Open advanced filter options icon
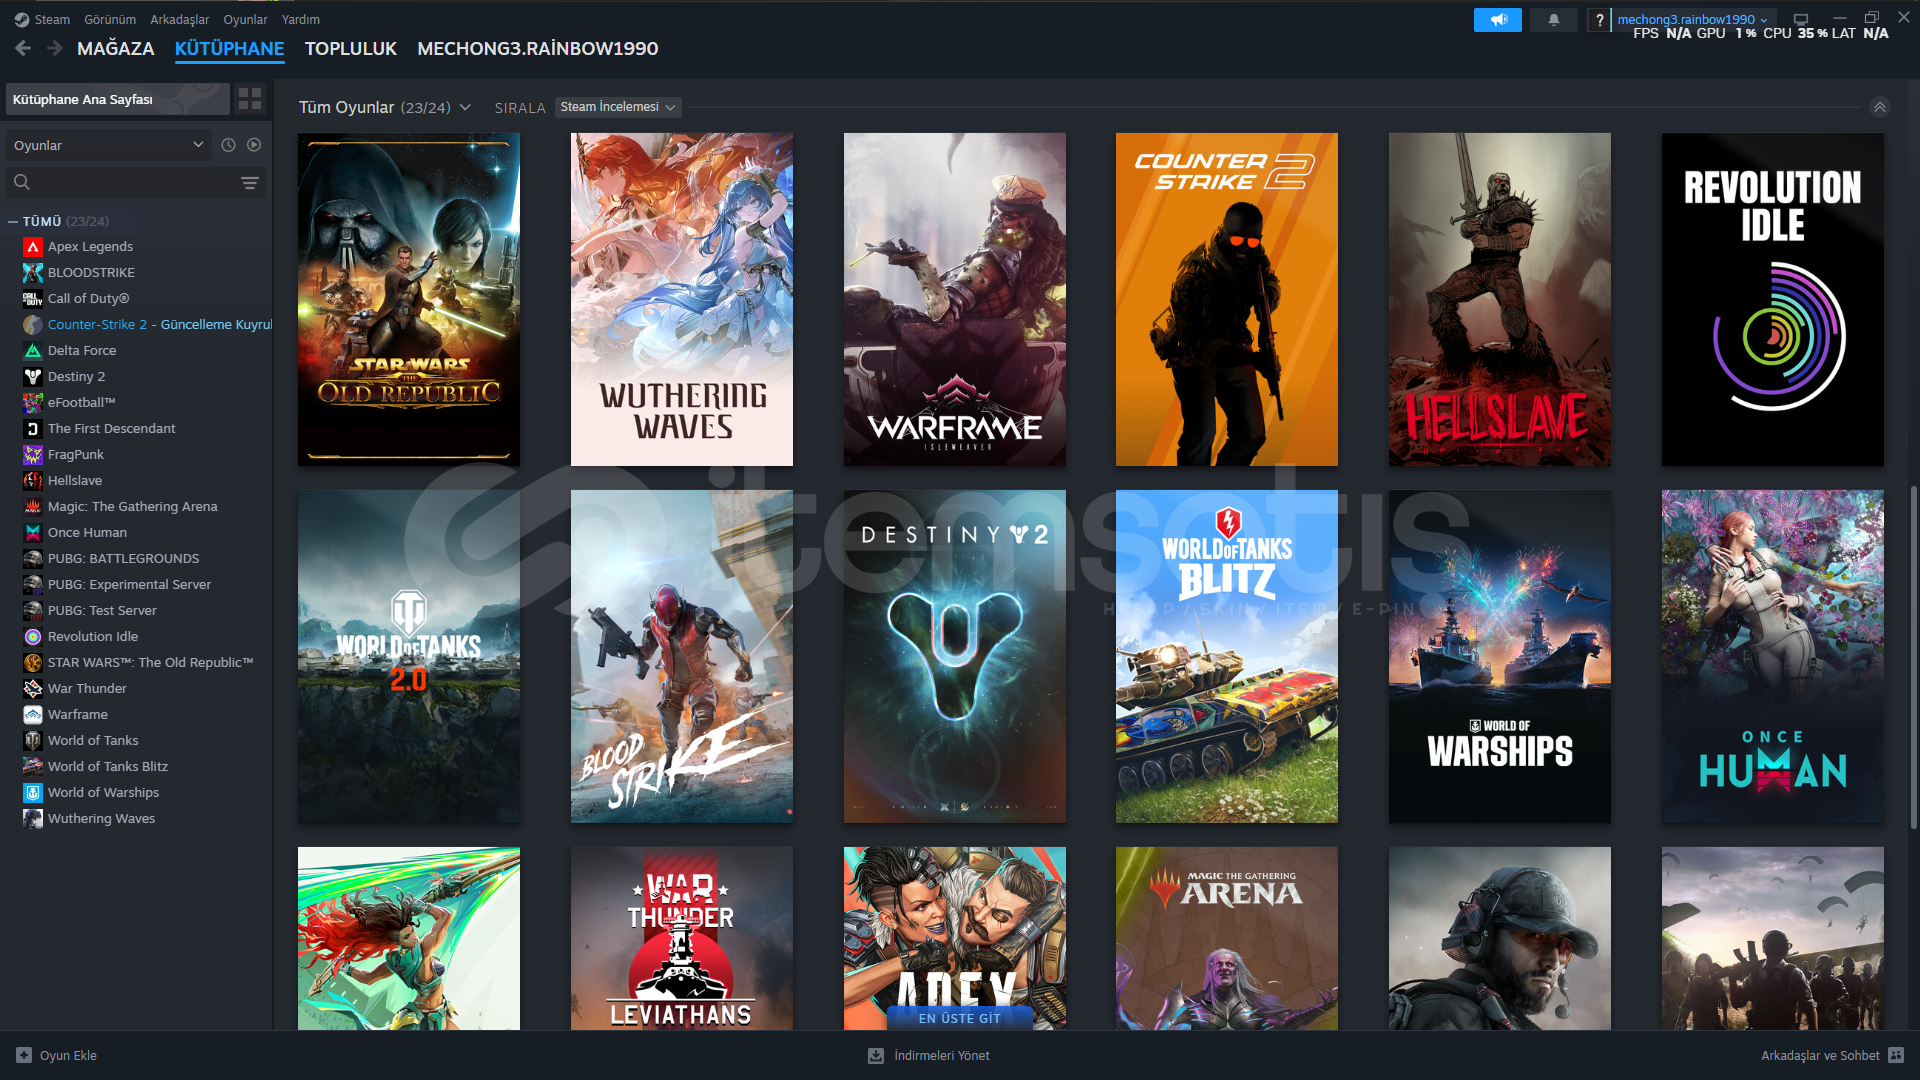This screenshot has height=1080, width=1920. pos(250,183)
